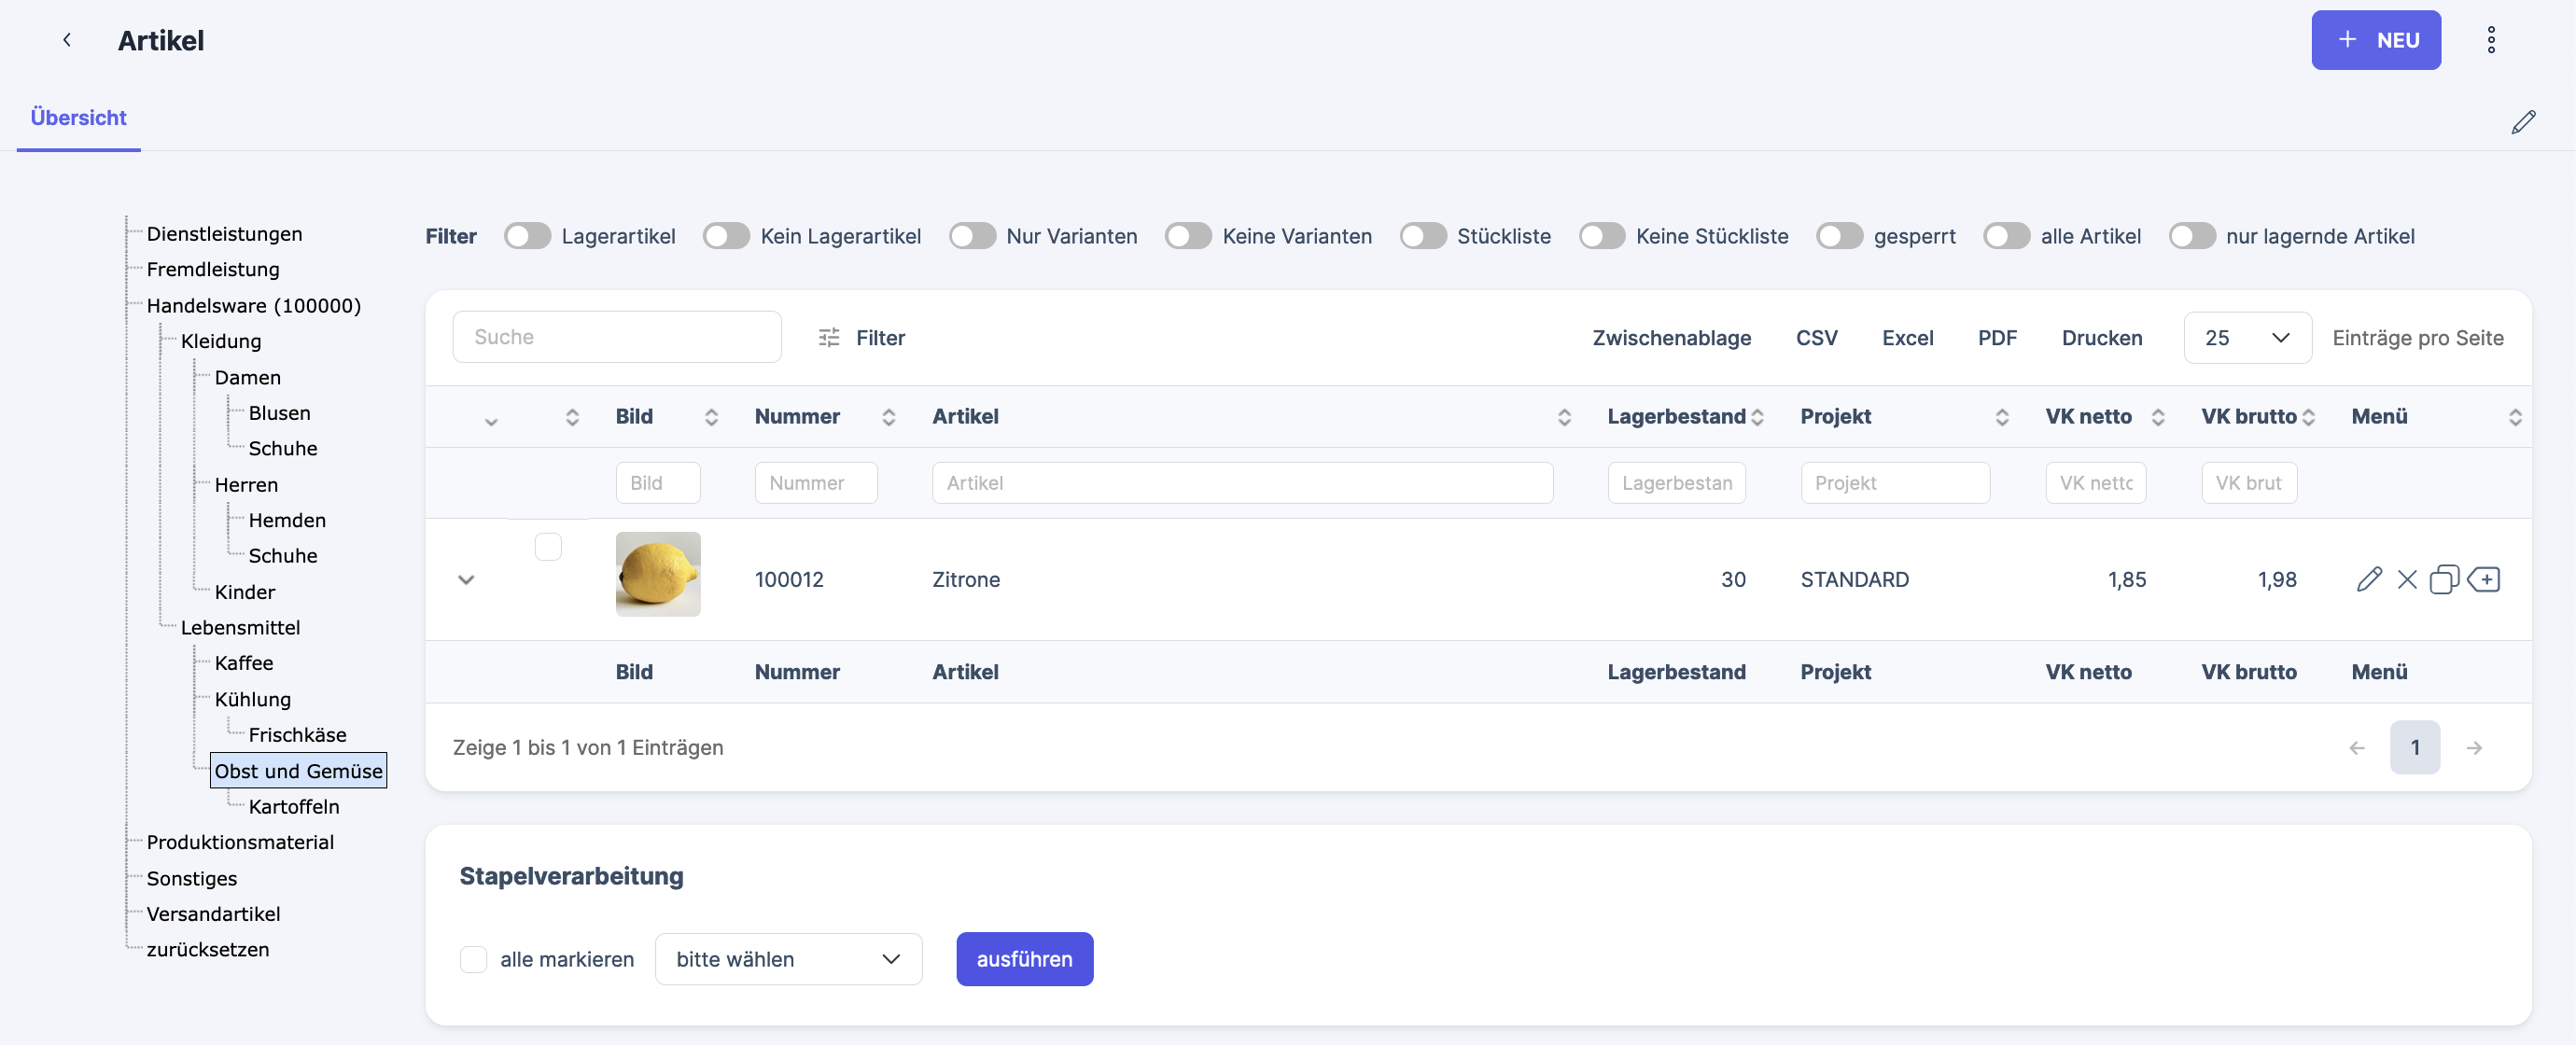Expand the Zitrone row details chevron

[x=466, y=579]
